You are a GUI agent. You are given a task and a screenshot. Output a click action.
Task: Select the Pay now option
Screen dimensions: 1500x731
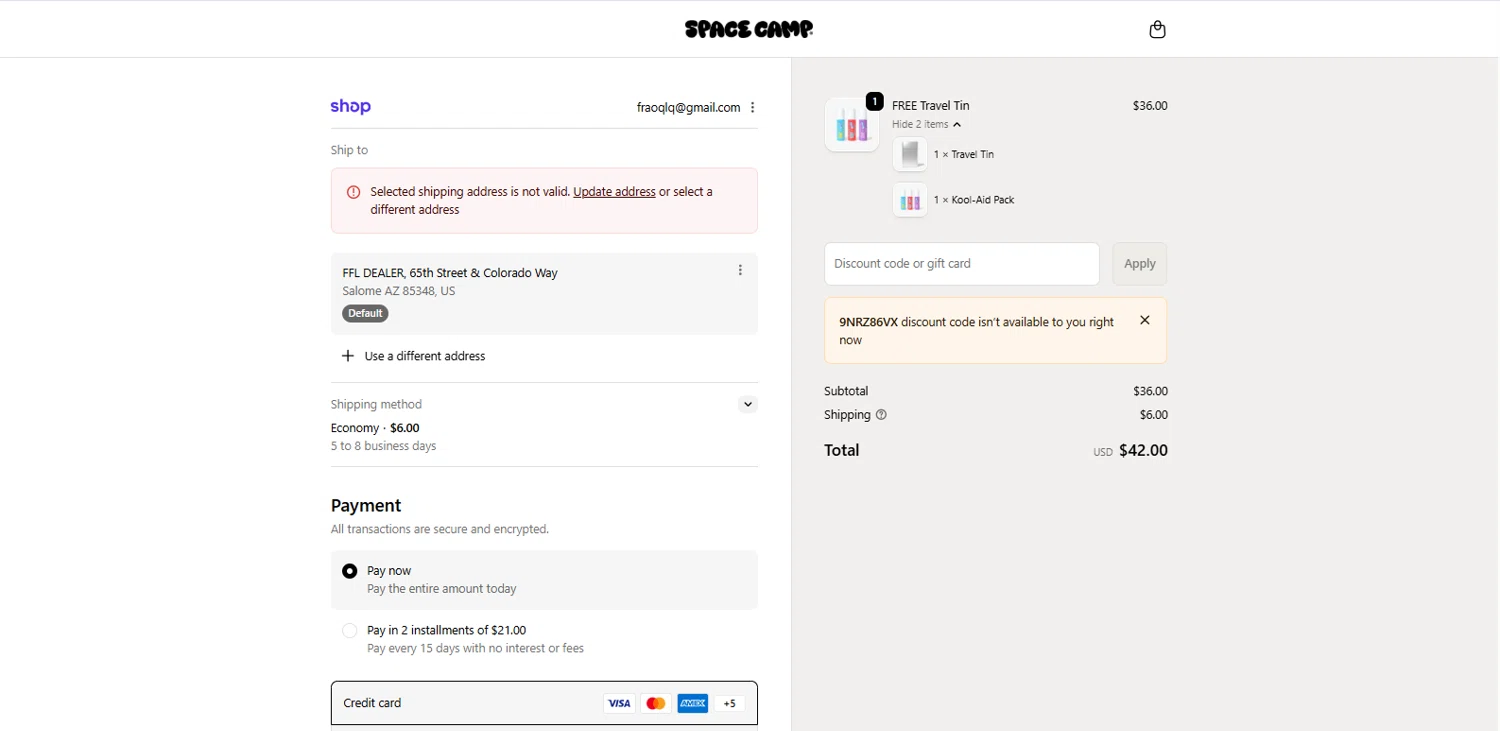coord(350,571)
